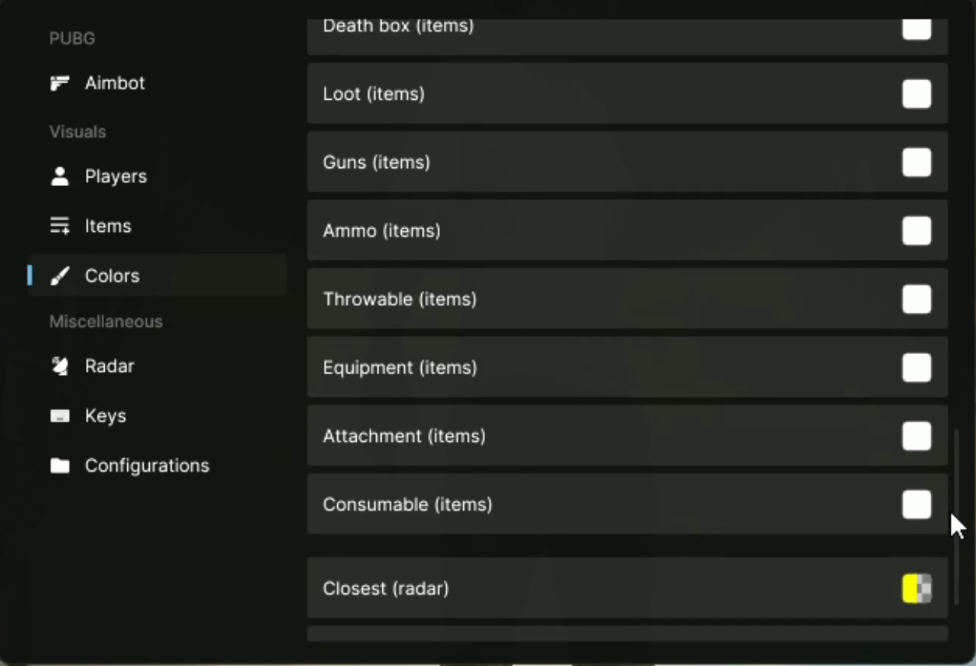Change the yellow Closest (radar) color
The height and width of the screenshot is (666, 976).
(916, 588)
